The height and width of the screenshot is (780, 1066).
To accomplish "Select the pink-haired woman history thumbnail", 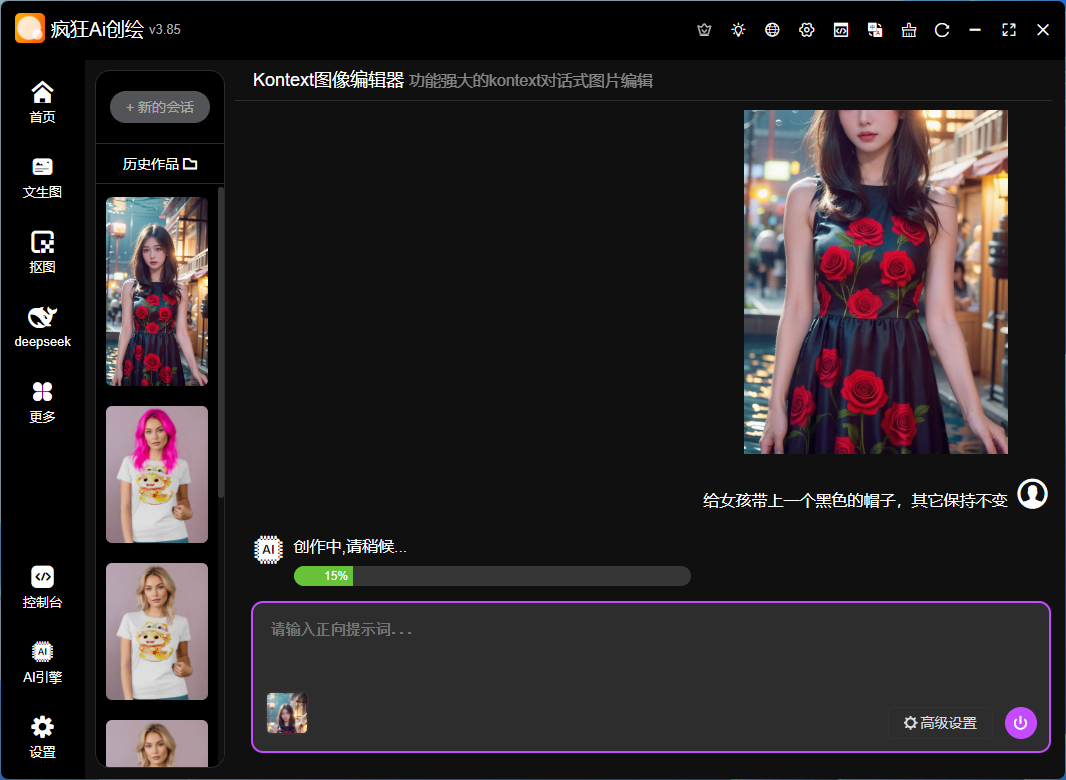I will pos(157,474).
